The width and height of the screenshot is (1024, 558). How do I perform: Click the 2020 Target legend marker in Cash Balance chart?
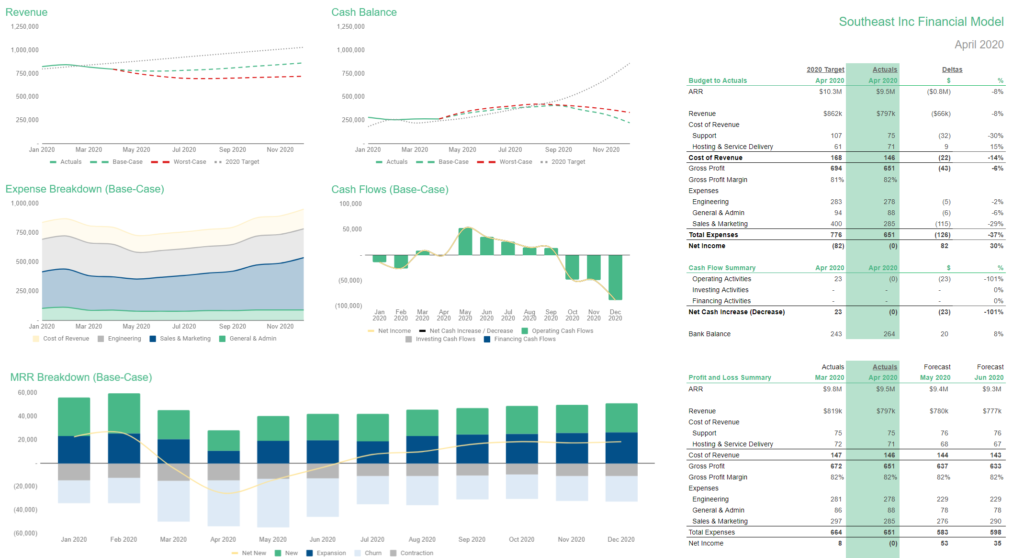(544, 161)
